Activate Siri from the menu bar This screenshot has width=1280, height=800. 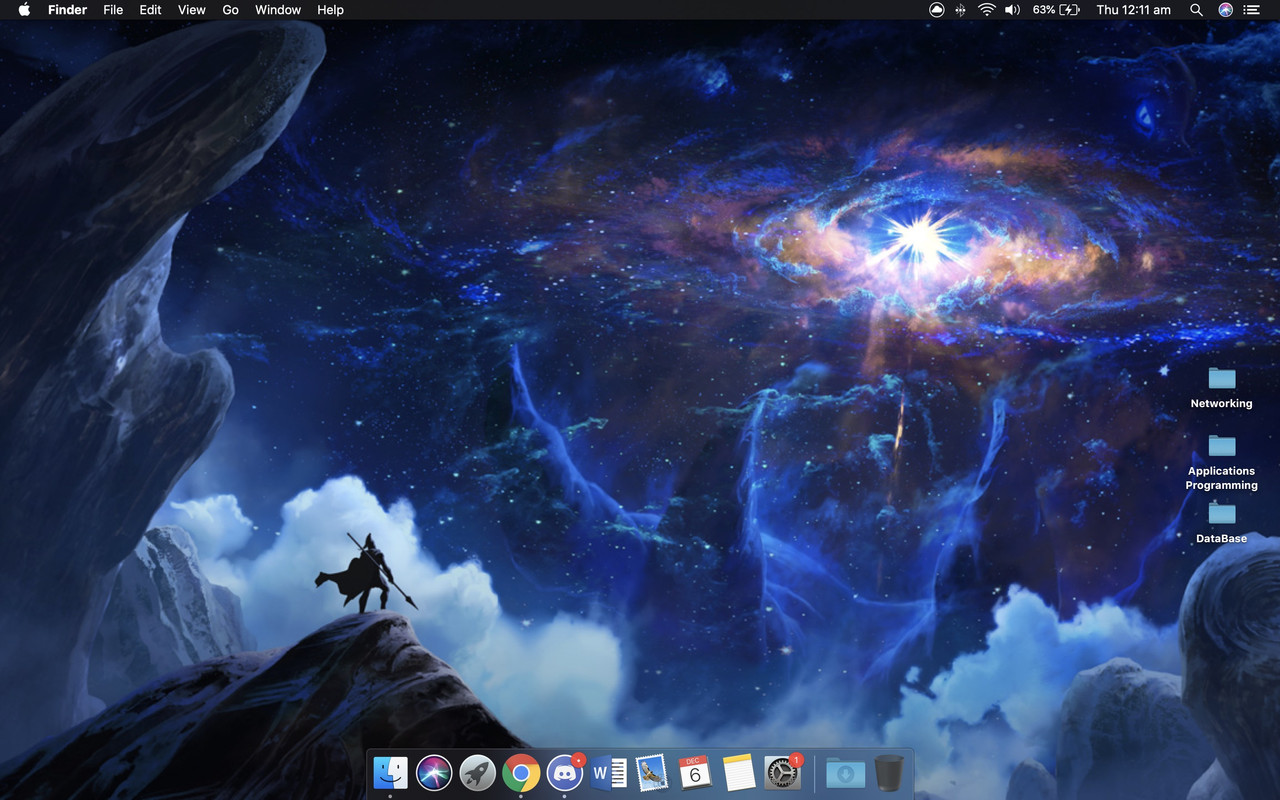1225,10
